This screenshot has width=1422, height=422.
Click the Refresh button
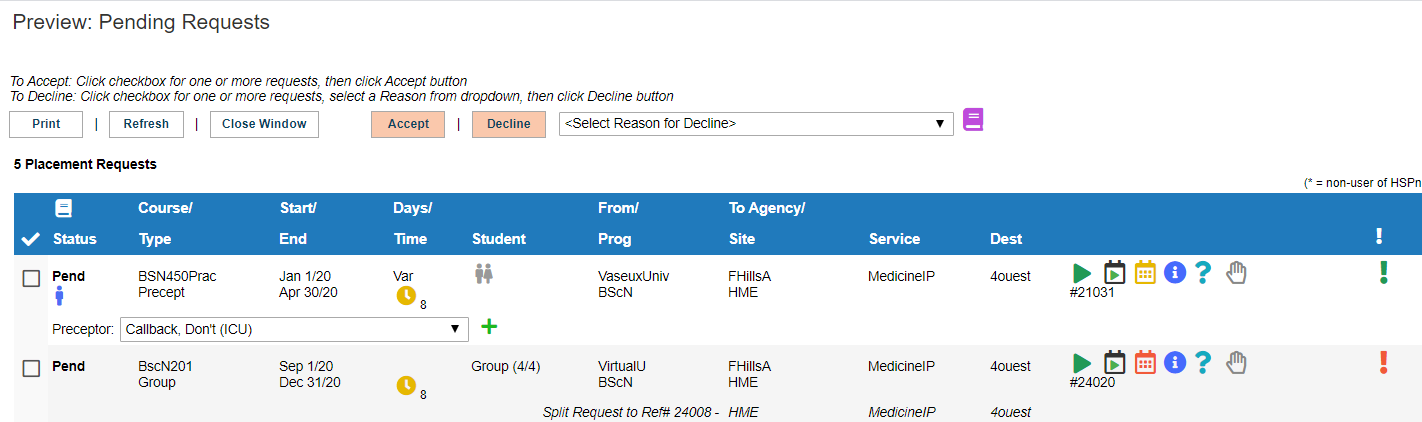[x=146, y=124]
